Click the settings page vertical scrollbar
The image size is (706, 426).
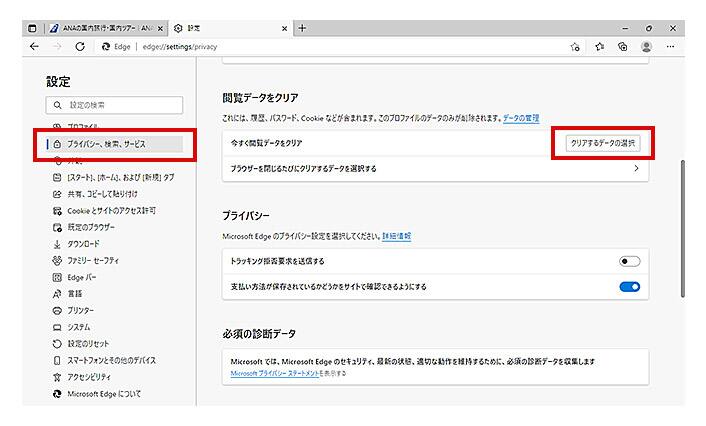click(682, 230)
